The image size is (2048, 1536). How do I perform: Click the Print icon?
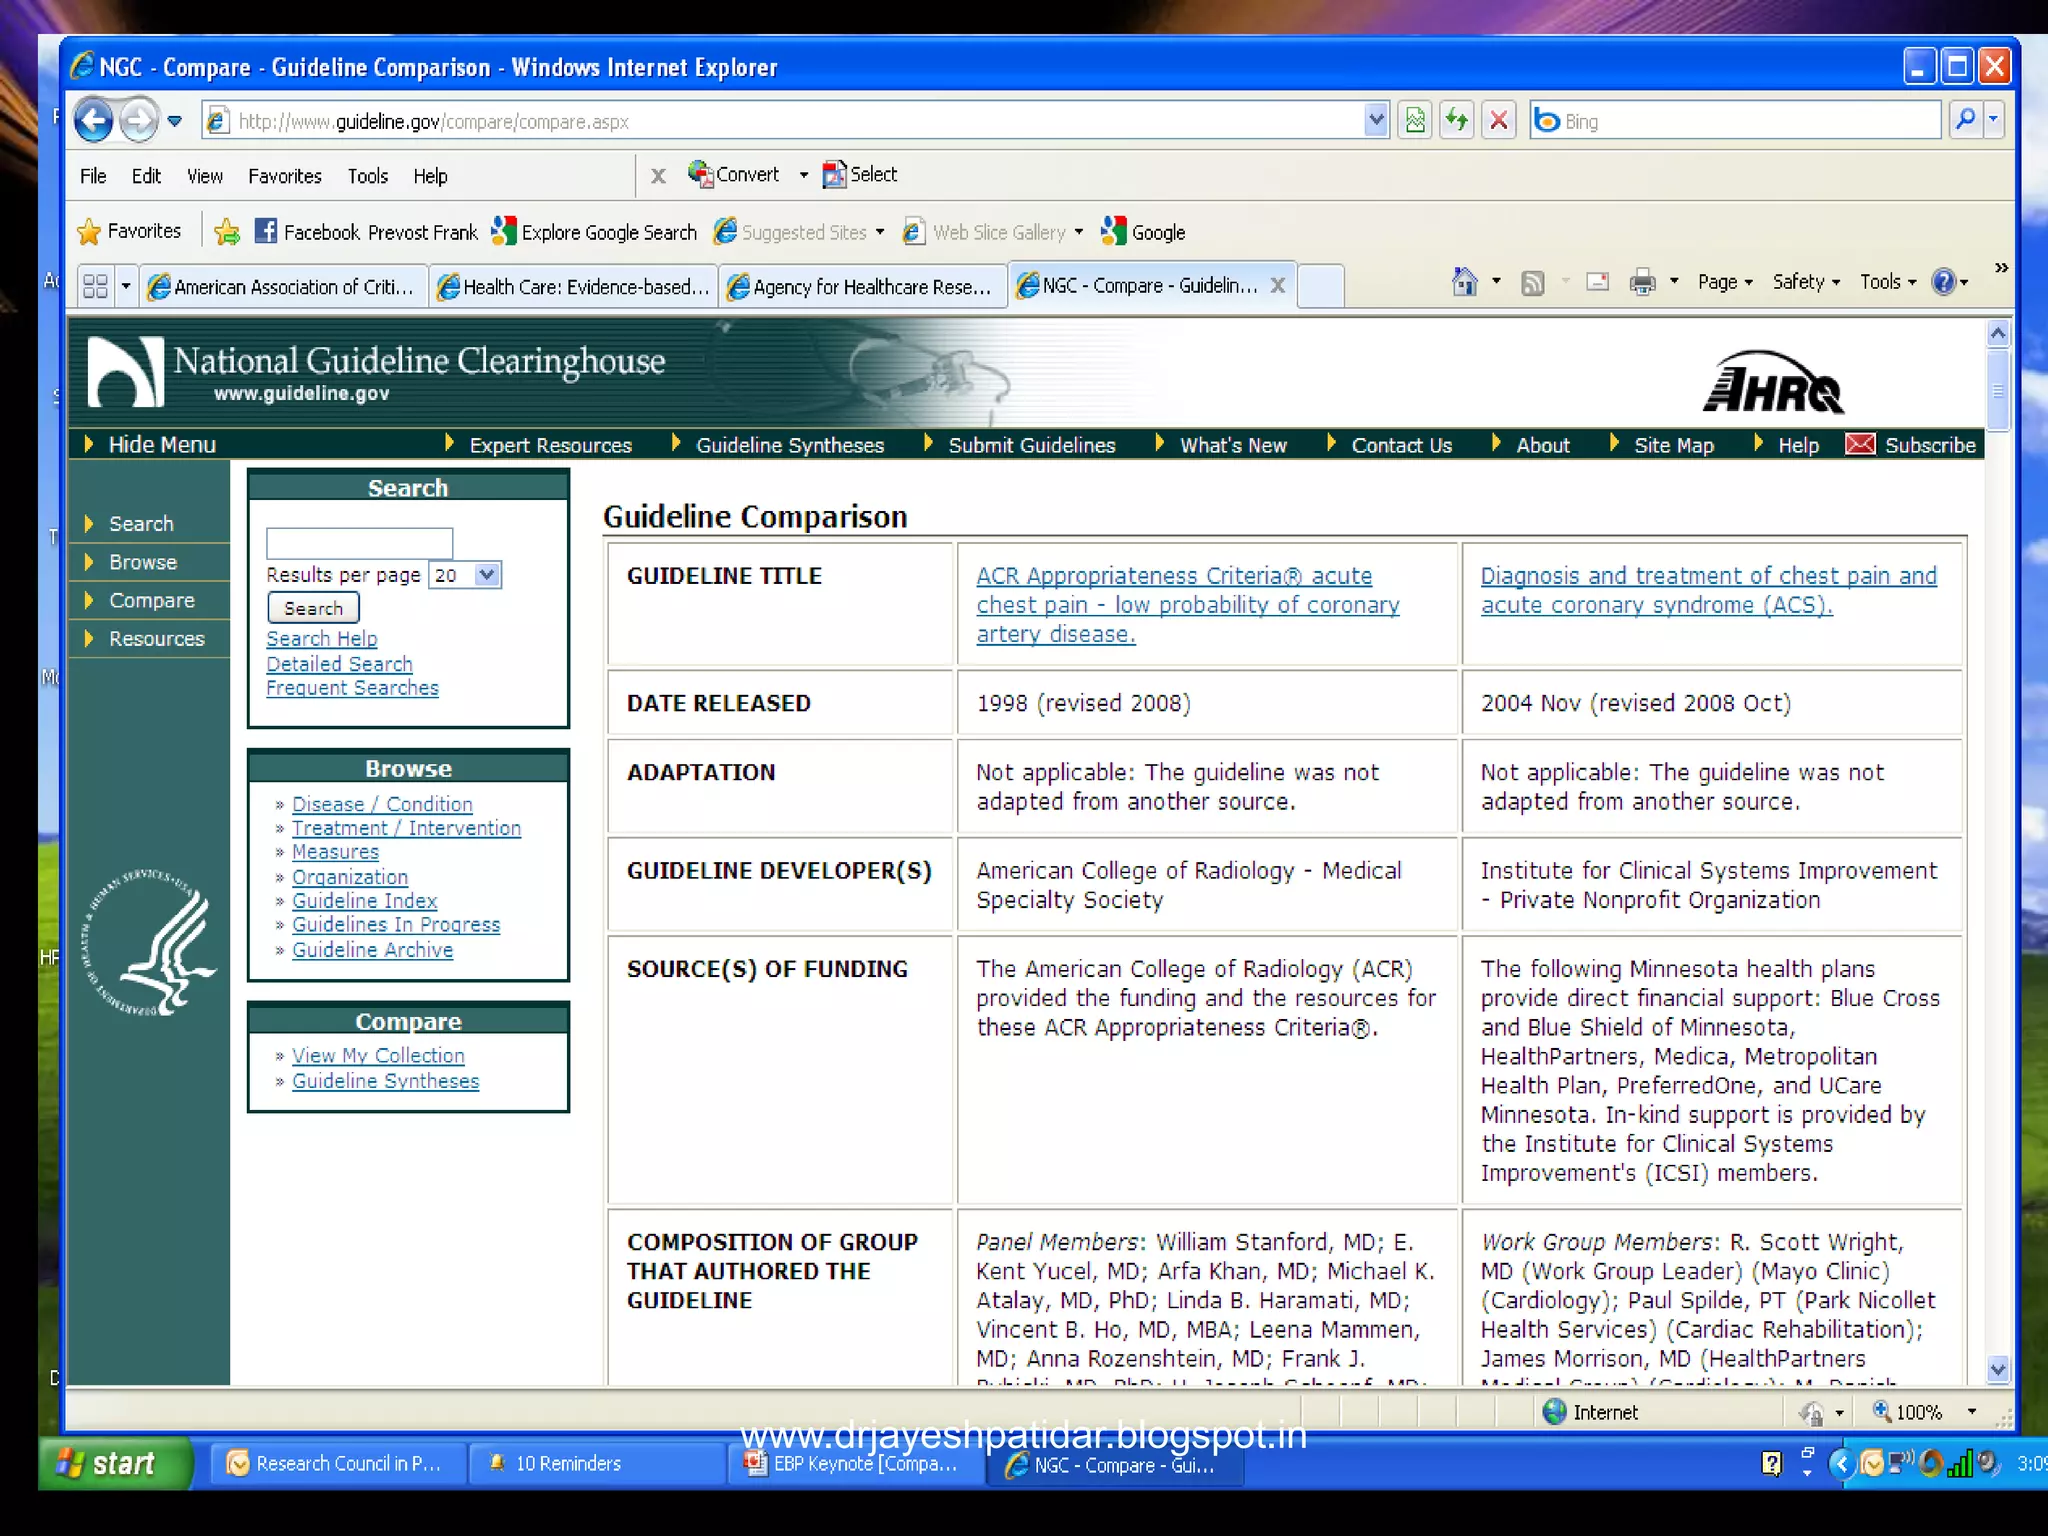click(1642, 283)
